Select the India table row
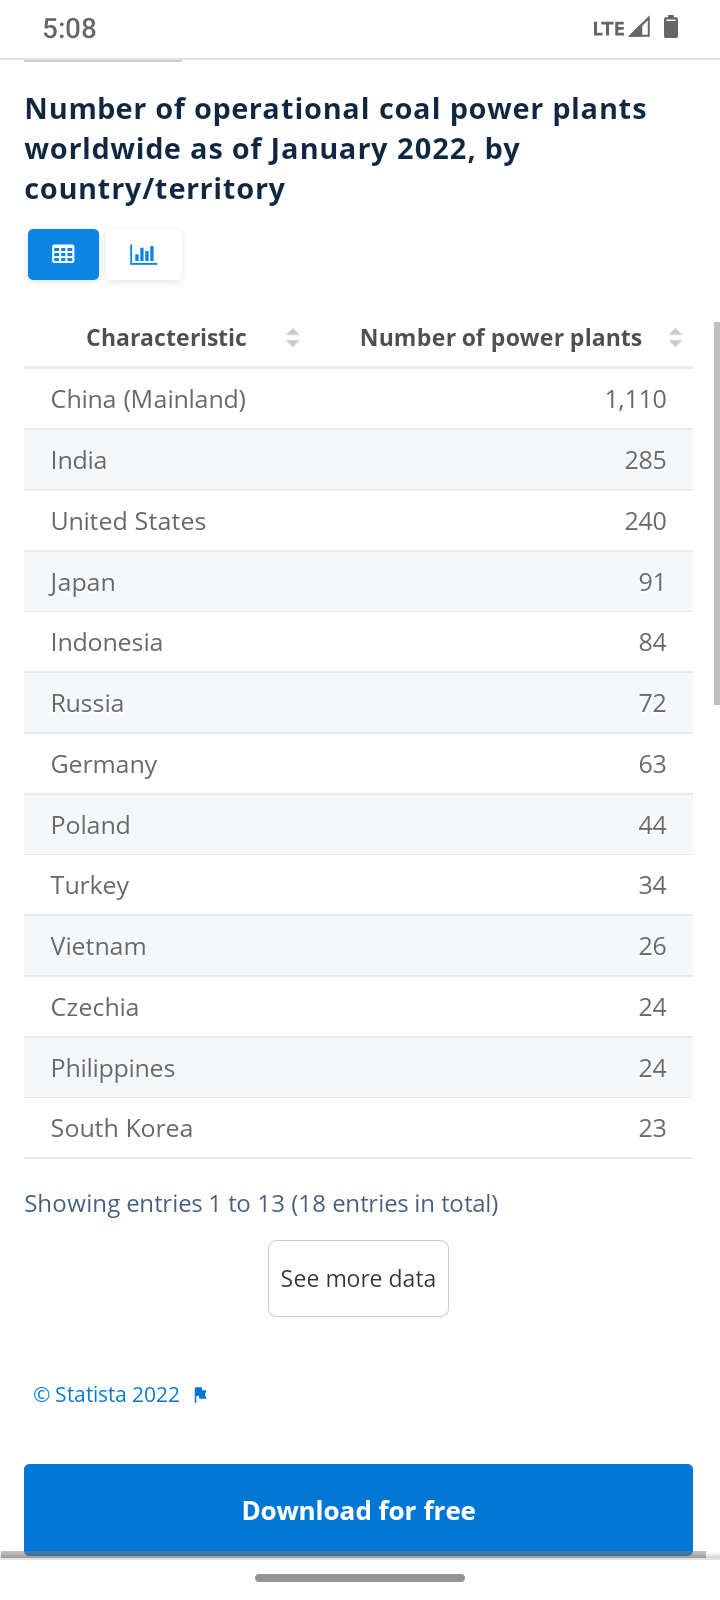This screenshot has width=720, height=1600. (x=358, y=460)
